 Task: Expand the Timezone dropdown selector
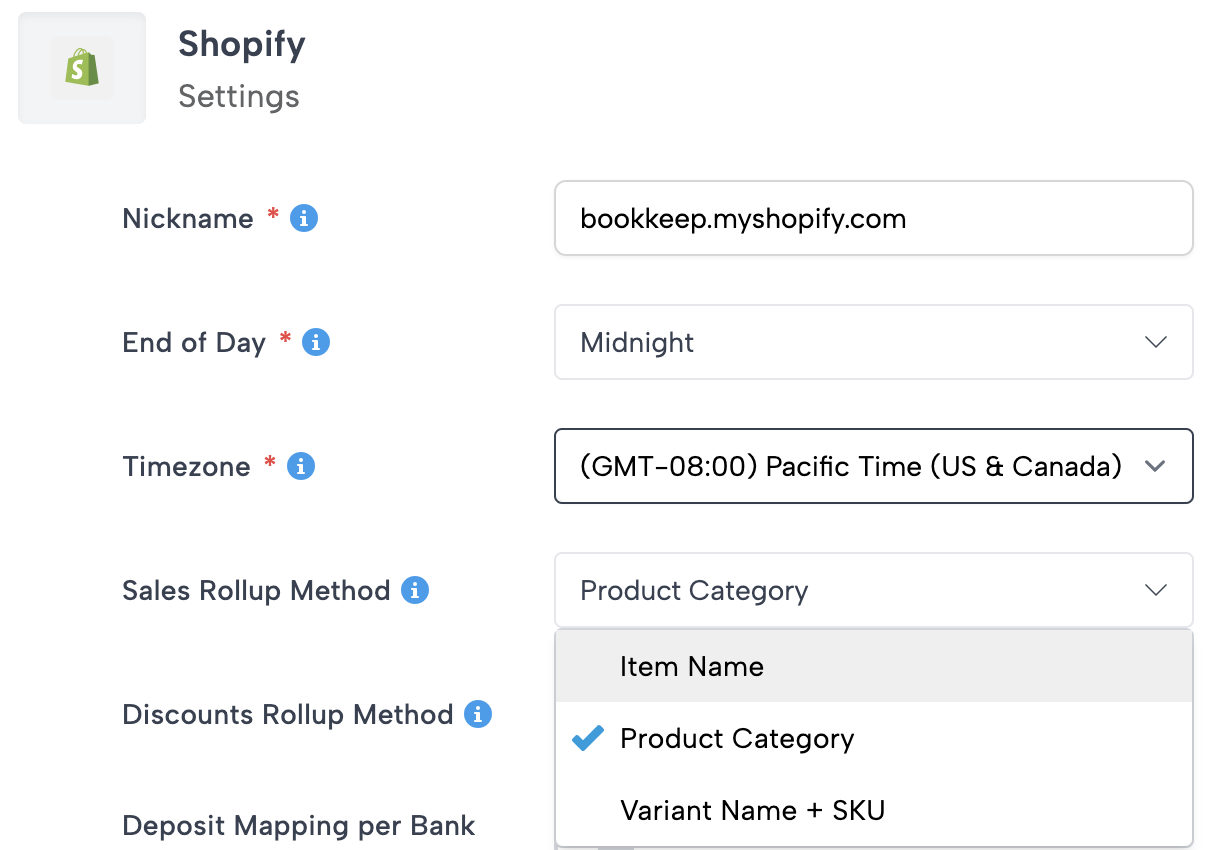click(873, 466)
